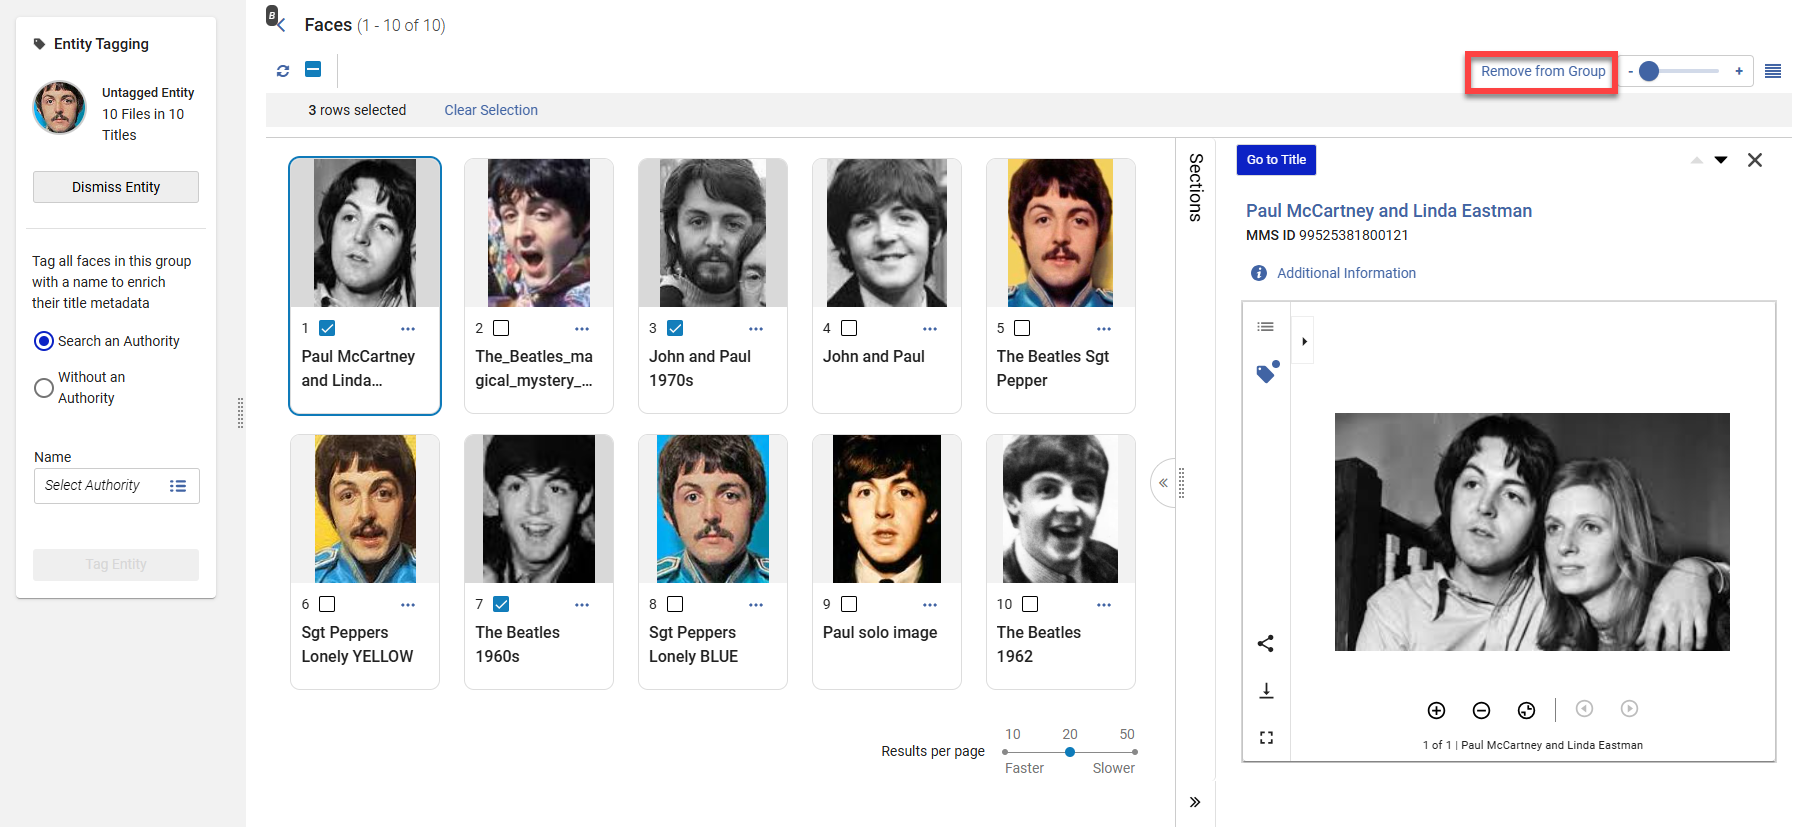Zoom out on the viewer image
This screenshot has height=827, width=1807.
(1481, 710)
